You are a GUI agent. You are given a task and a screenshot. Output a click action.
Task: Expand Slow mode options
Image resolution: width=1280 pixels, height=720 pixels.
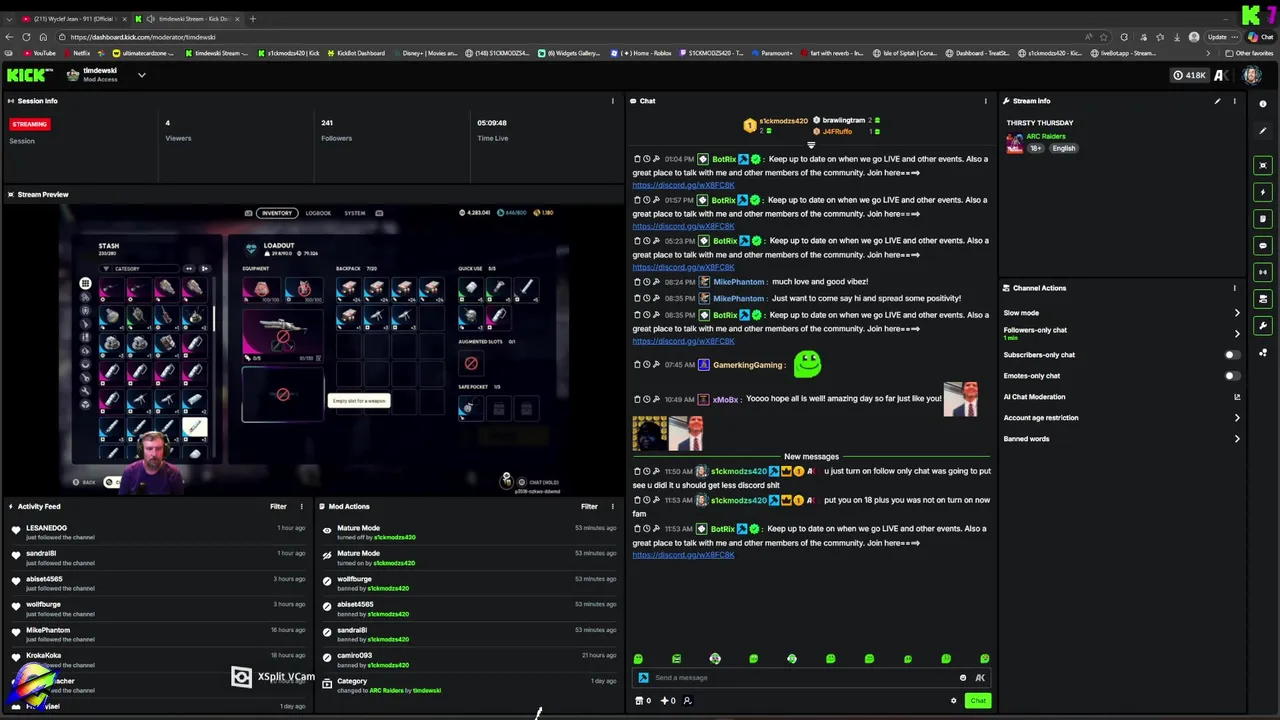pyautogui.click(x=1237, y=313)
